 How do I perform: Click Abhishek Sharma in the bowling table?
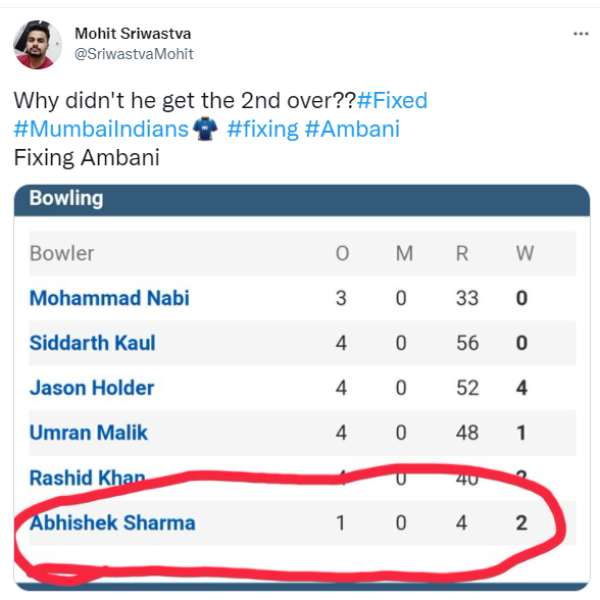[x=112, y=523]
